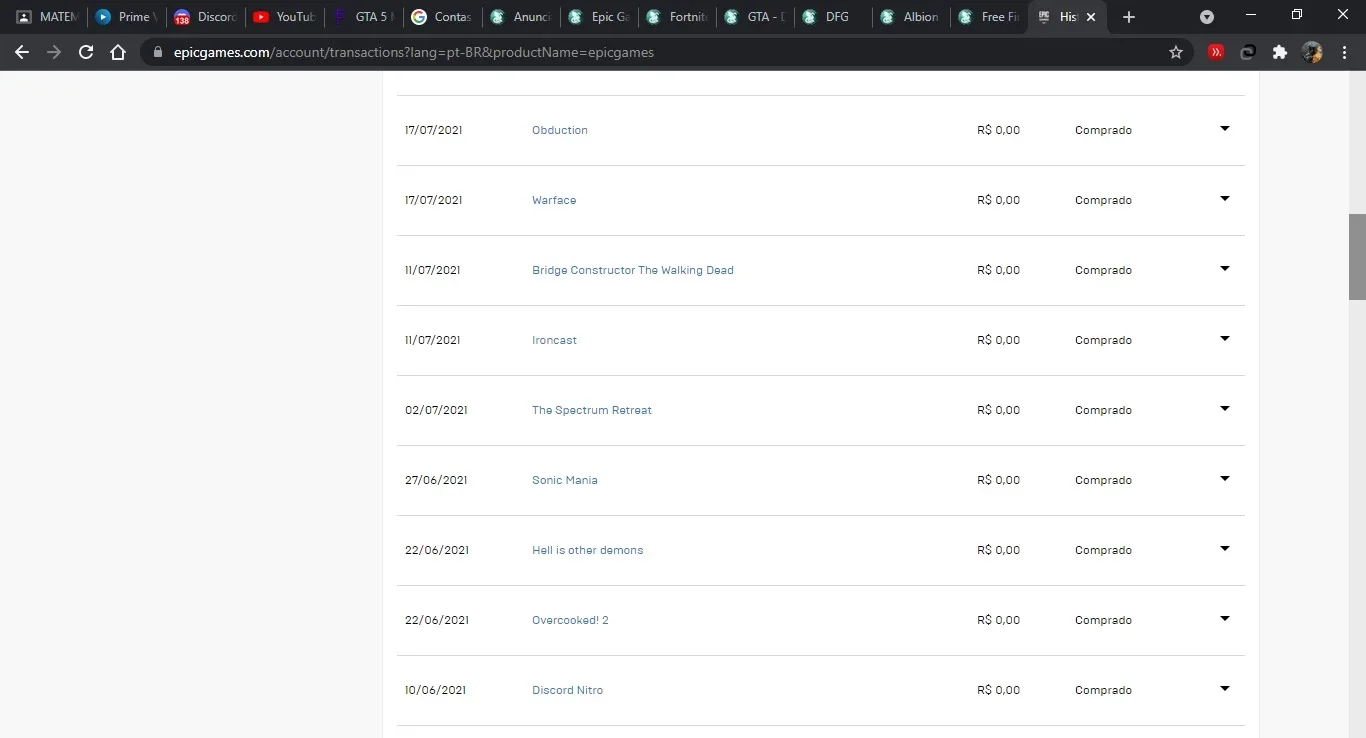Click the 10/06/2021 date cell
This screenshot has height=738, width=1366.
click(435, 690)
